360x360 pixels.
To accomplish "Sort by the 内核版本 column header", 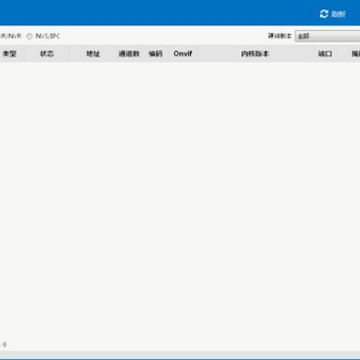I will tap(255, 54).
